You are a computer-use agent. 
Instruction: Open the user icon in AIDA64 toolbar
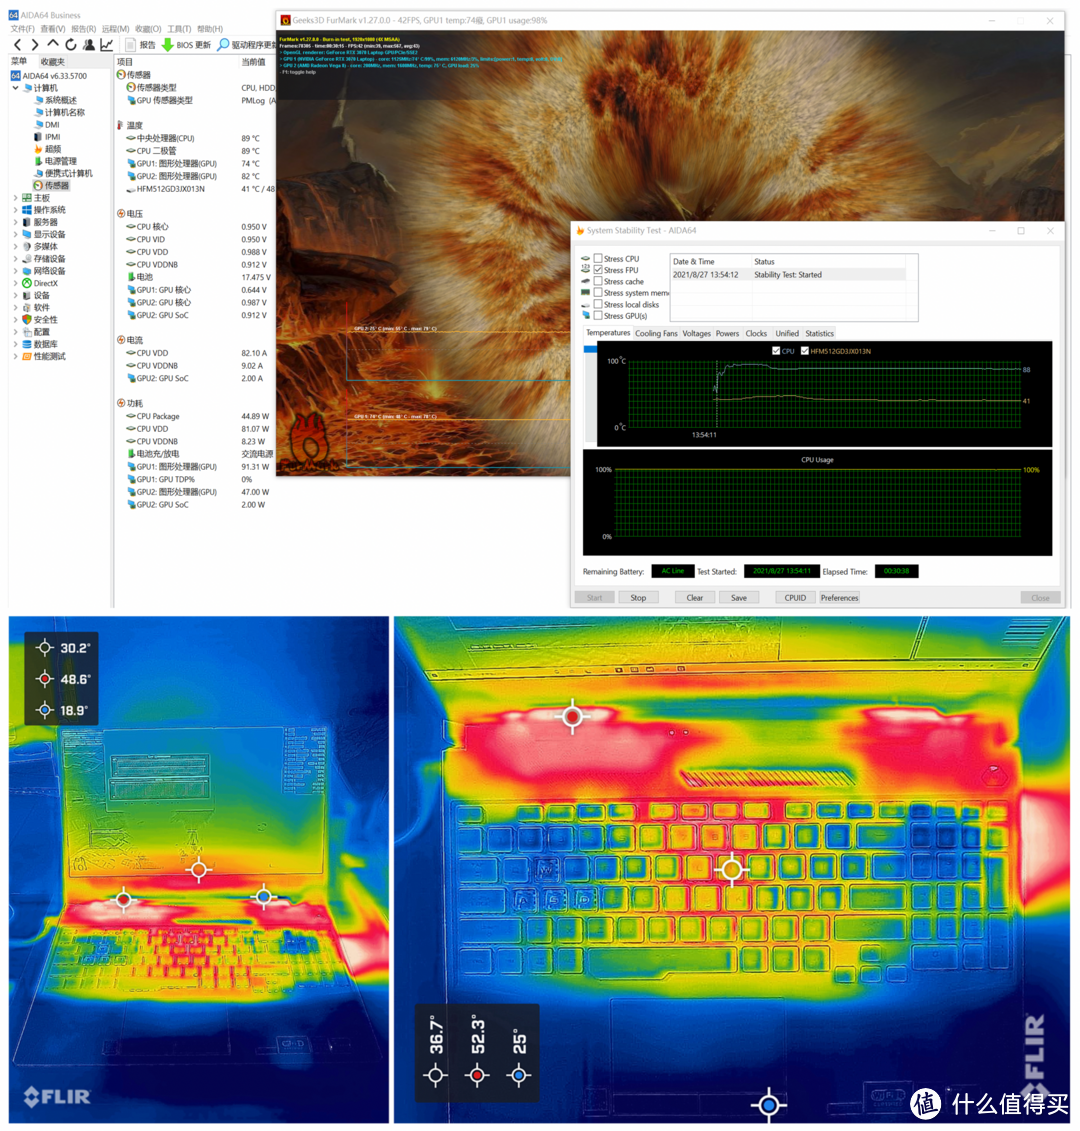click(x=89, y=45)
